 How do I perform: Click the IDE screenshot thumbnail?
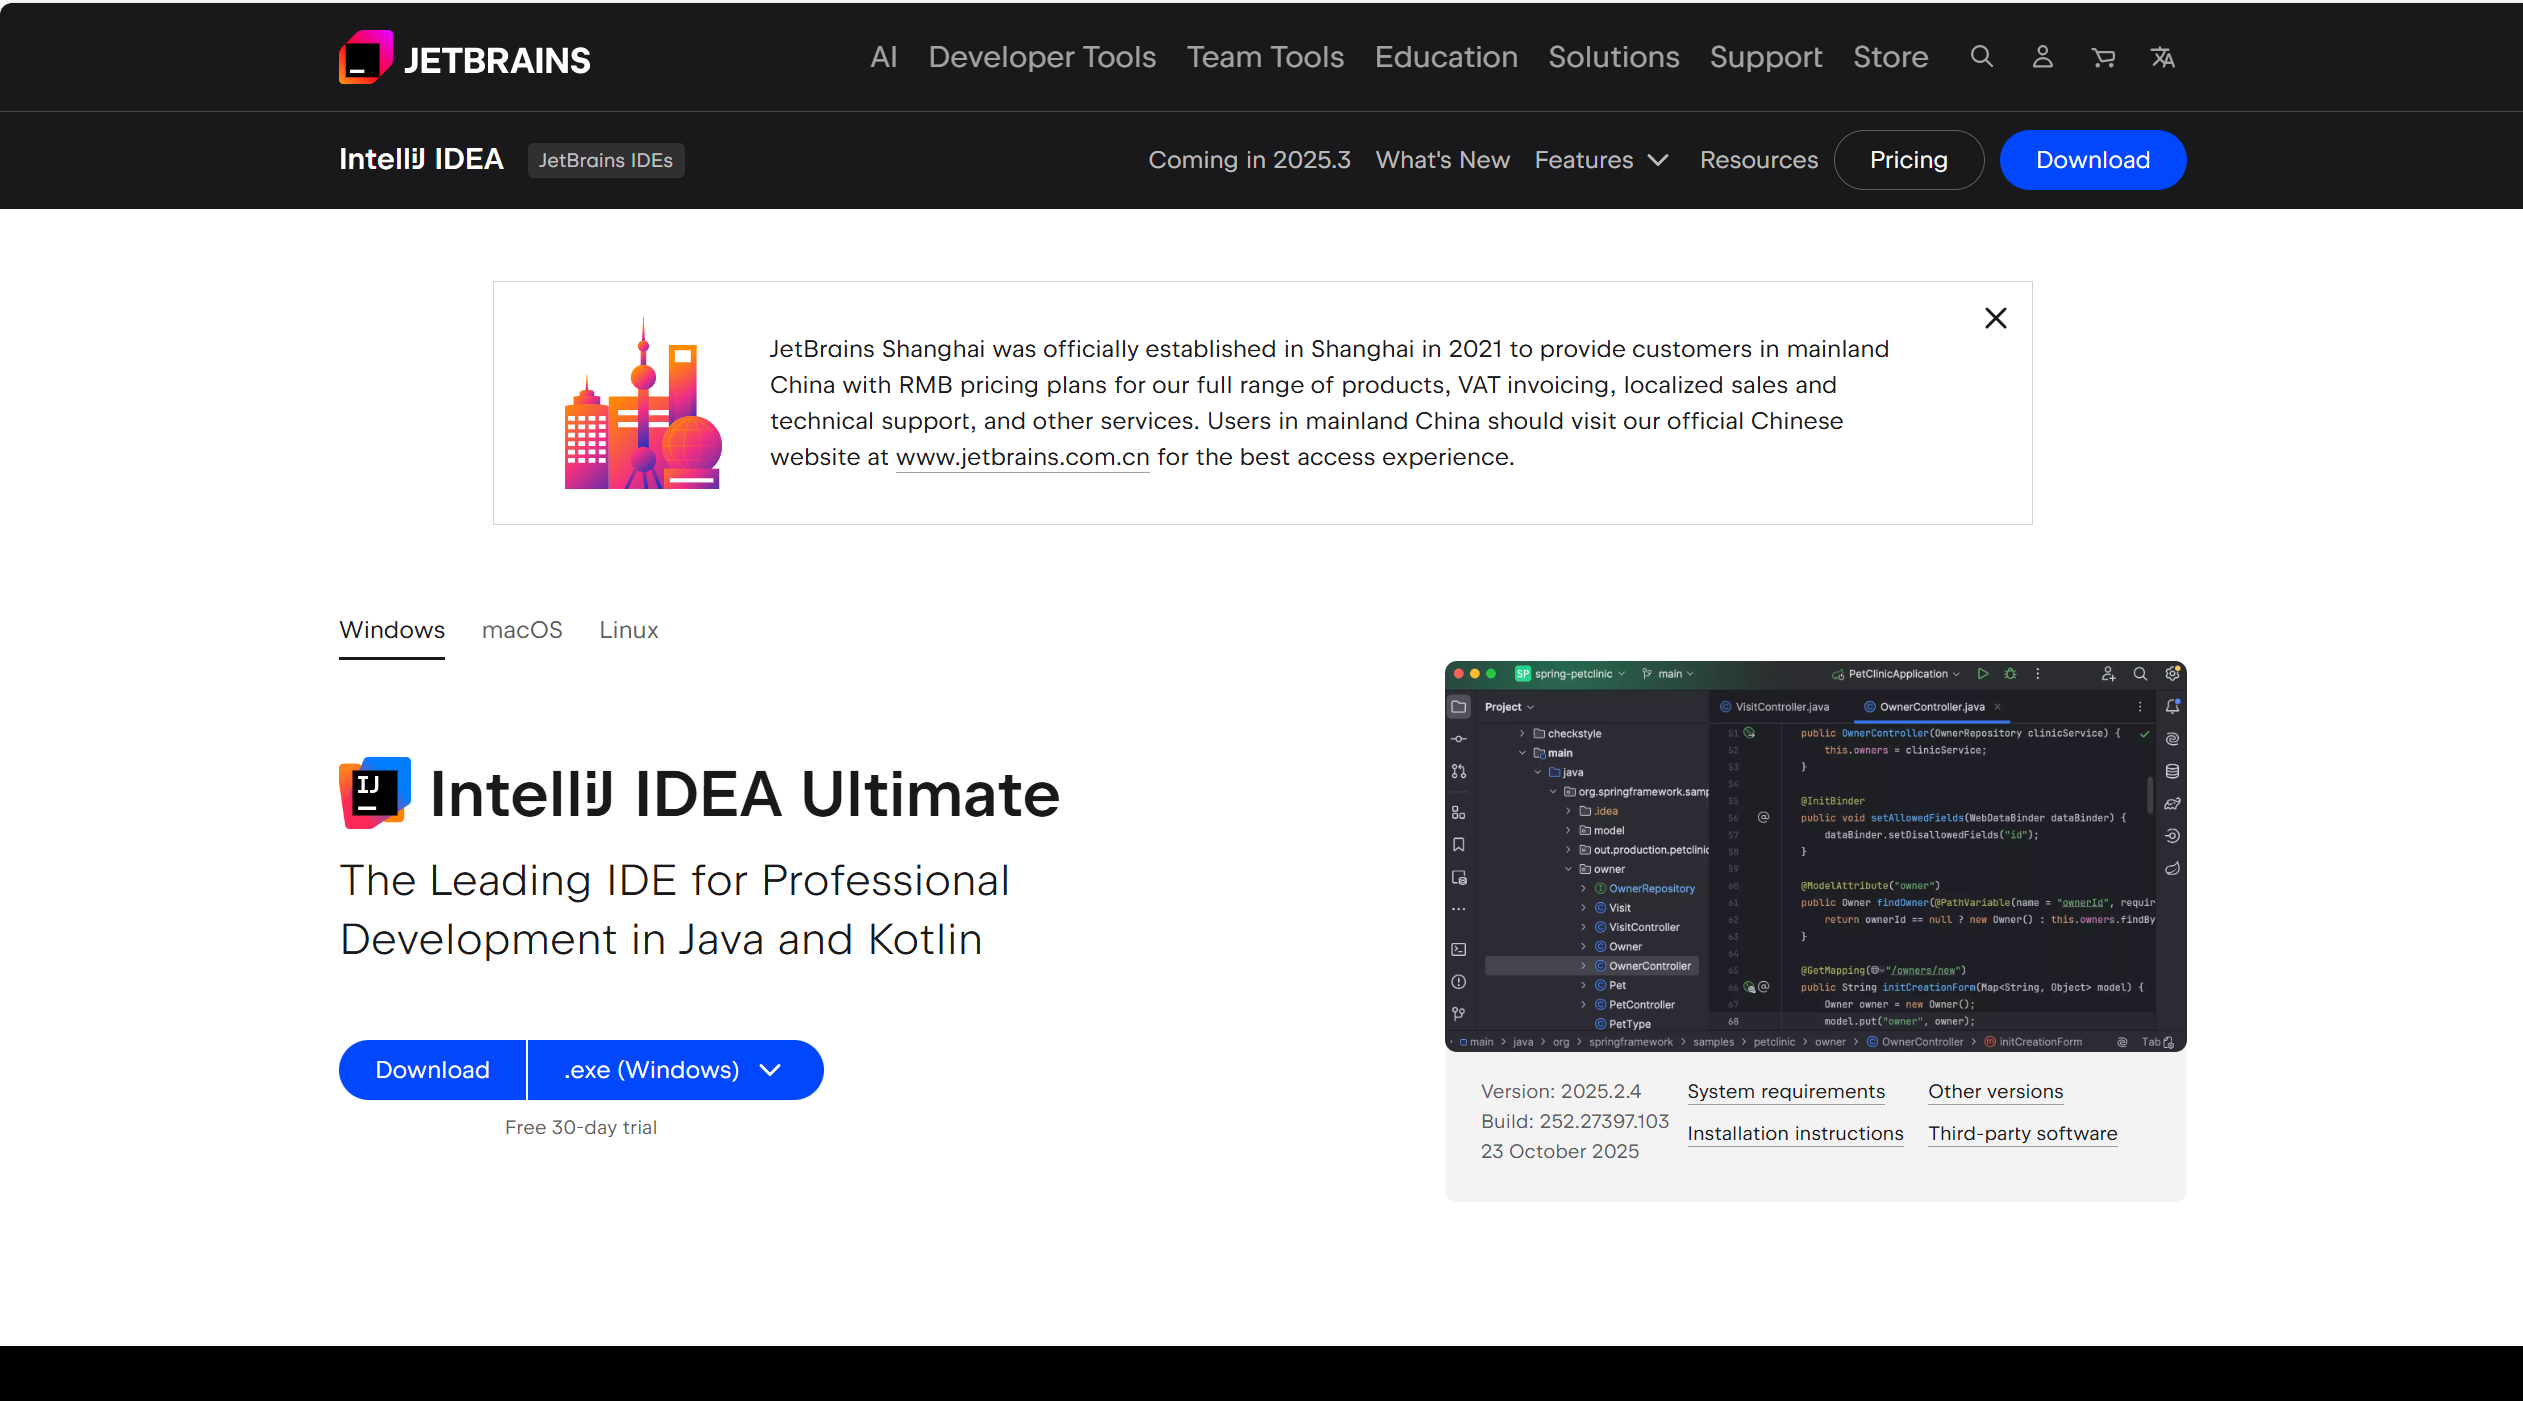(1815, 856)
